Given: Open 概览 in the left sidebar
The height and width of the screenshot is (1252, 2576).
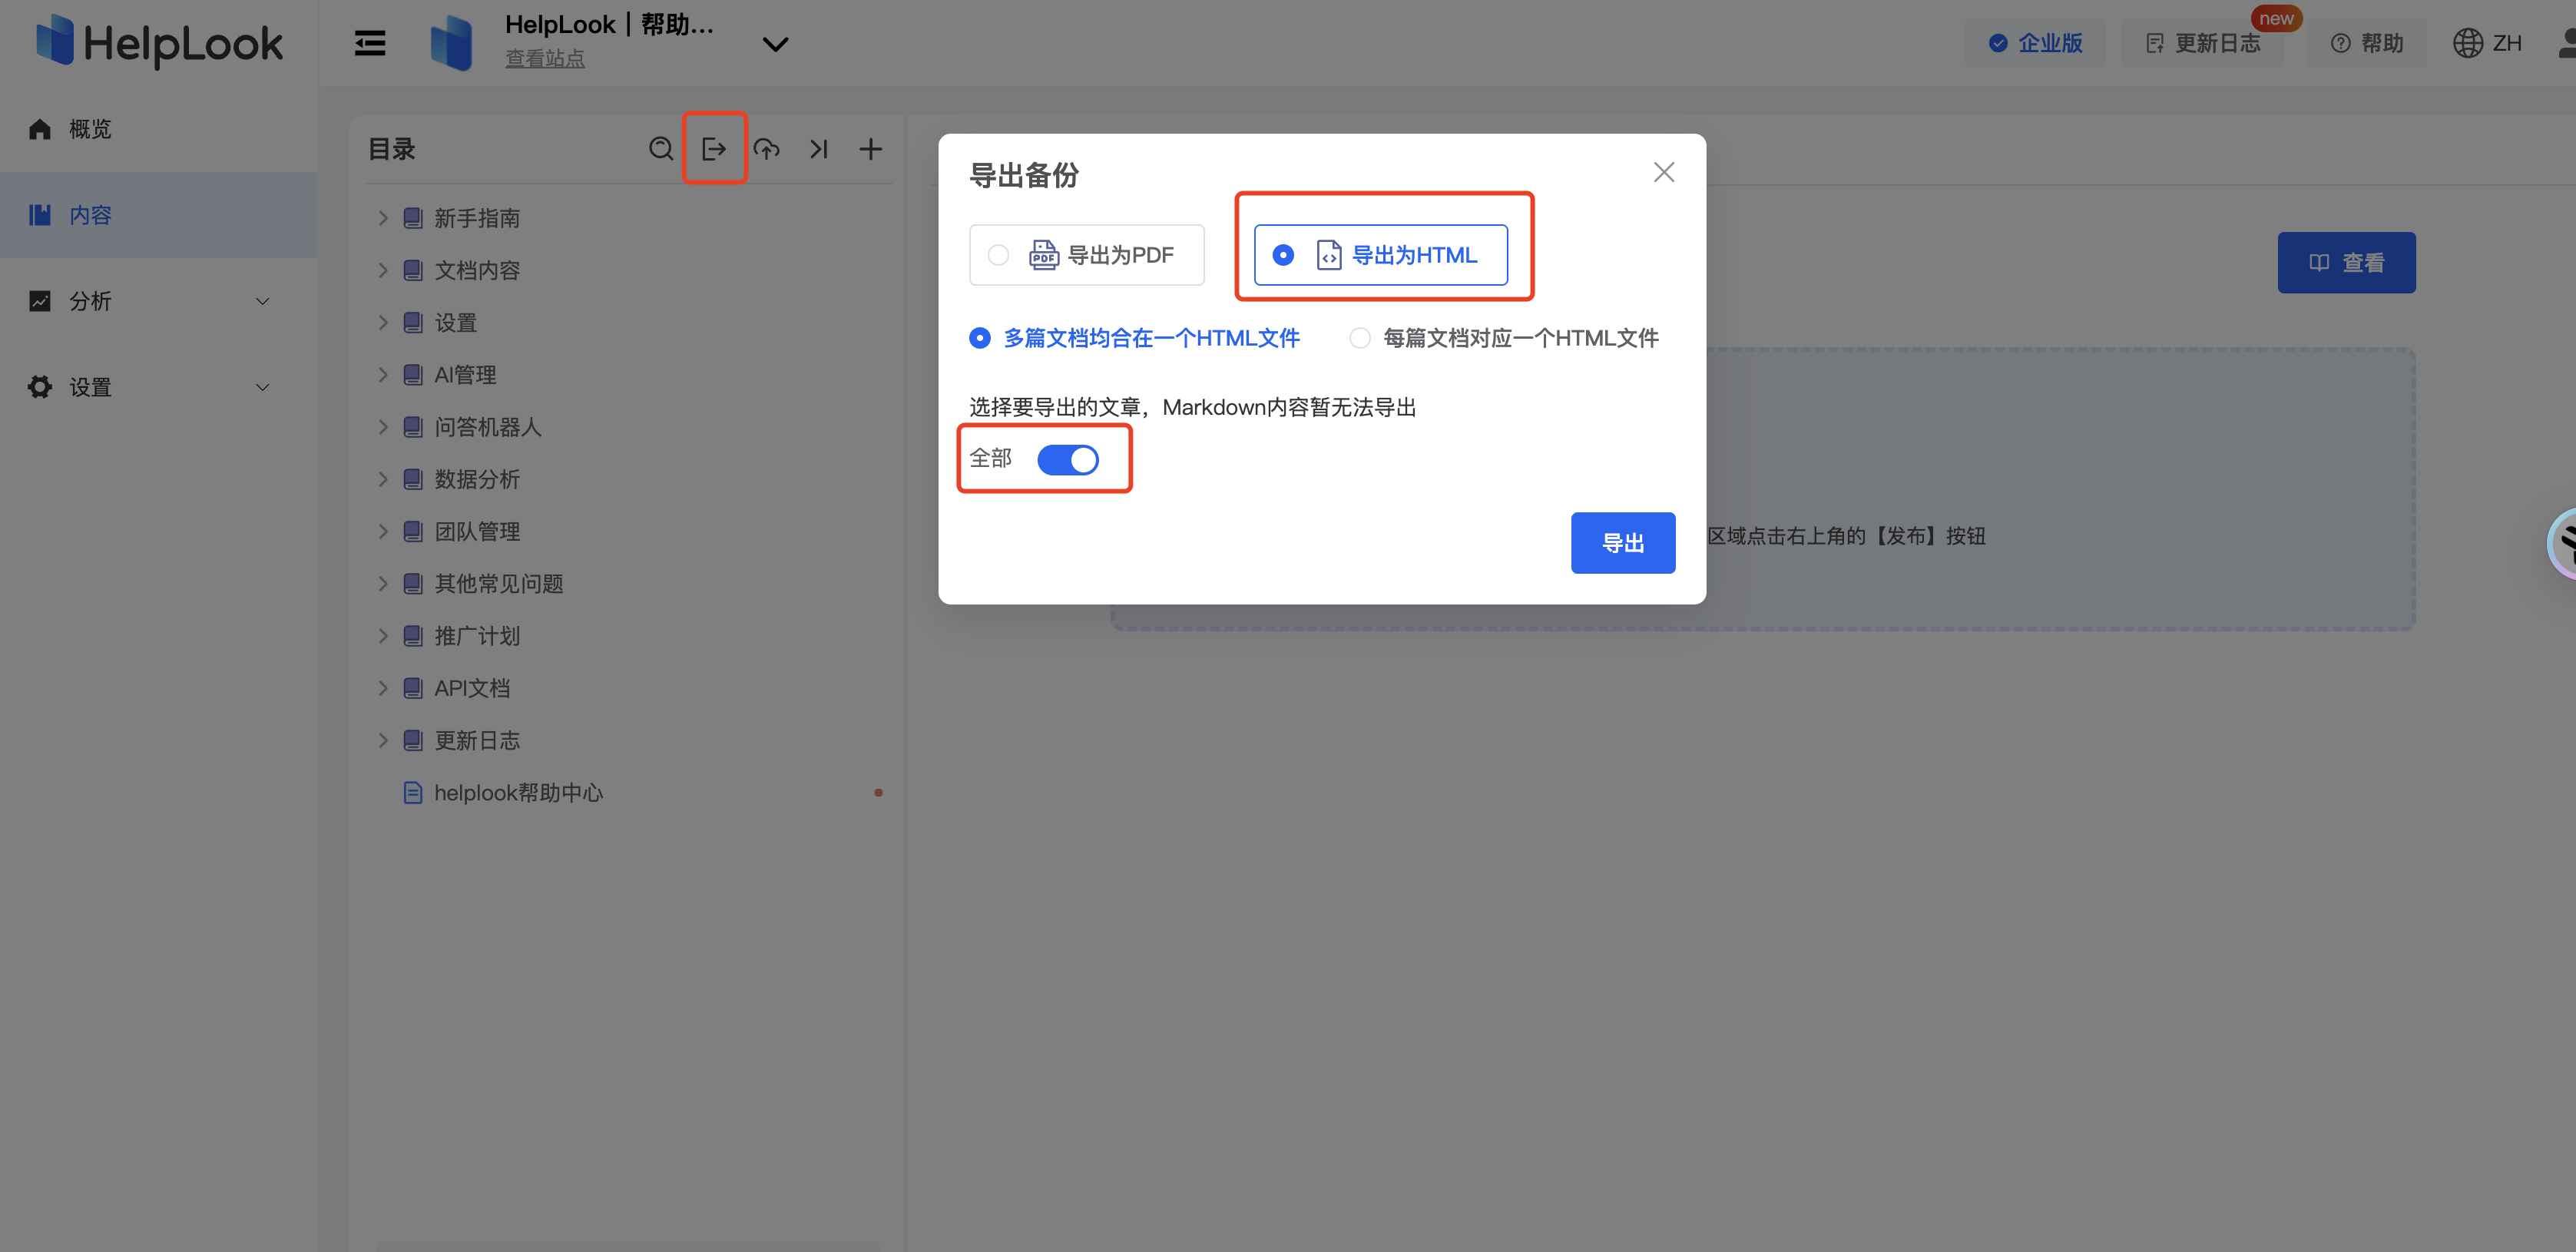Looking at the screenshot, I should 89,129.
